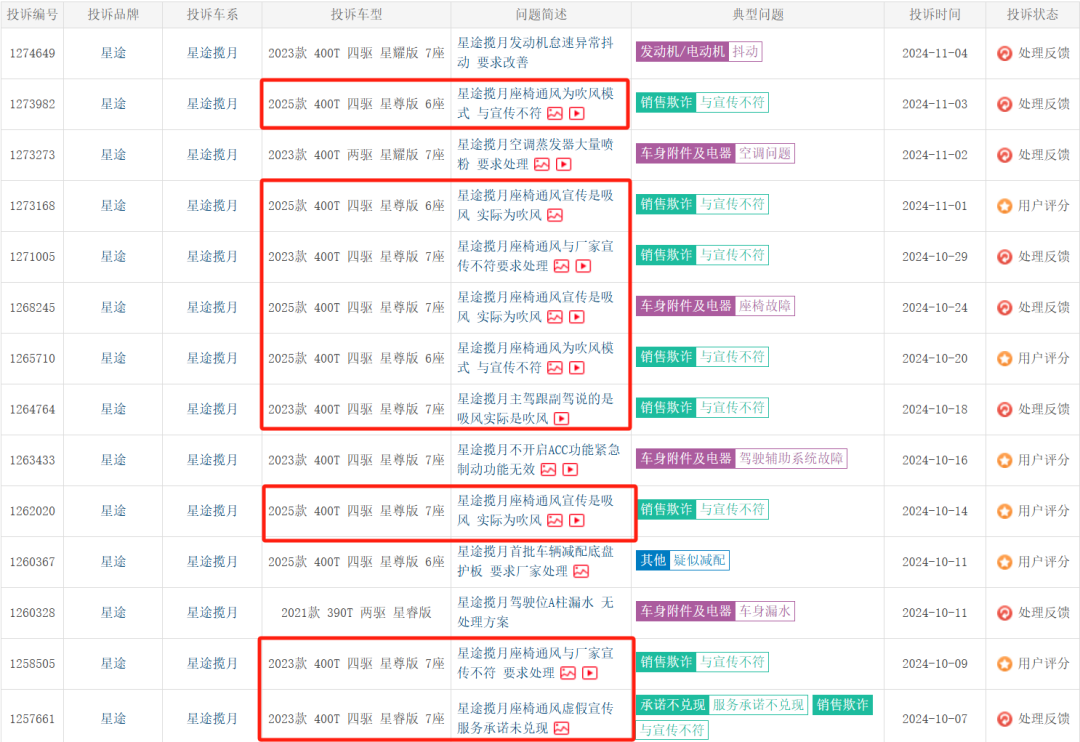Click 处理反馈 status text for complaint 1271005
The width and height of the screenshot is (1080, 742).
pyautogui.click(x=1043, y=256)
